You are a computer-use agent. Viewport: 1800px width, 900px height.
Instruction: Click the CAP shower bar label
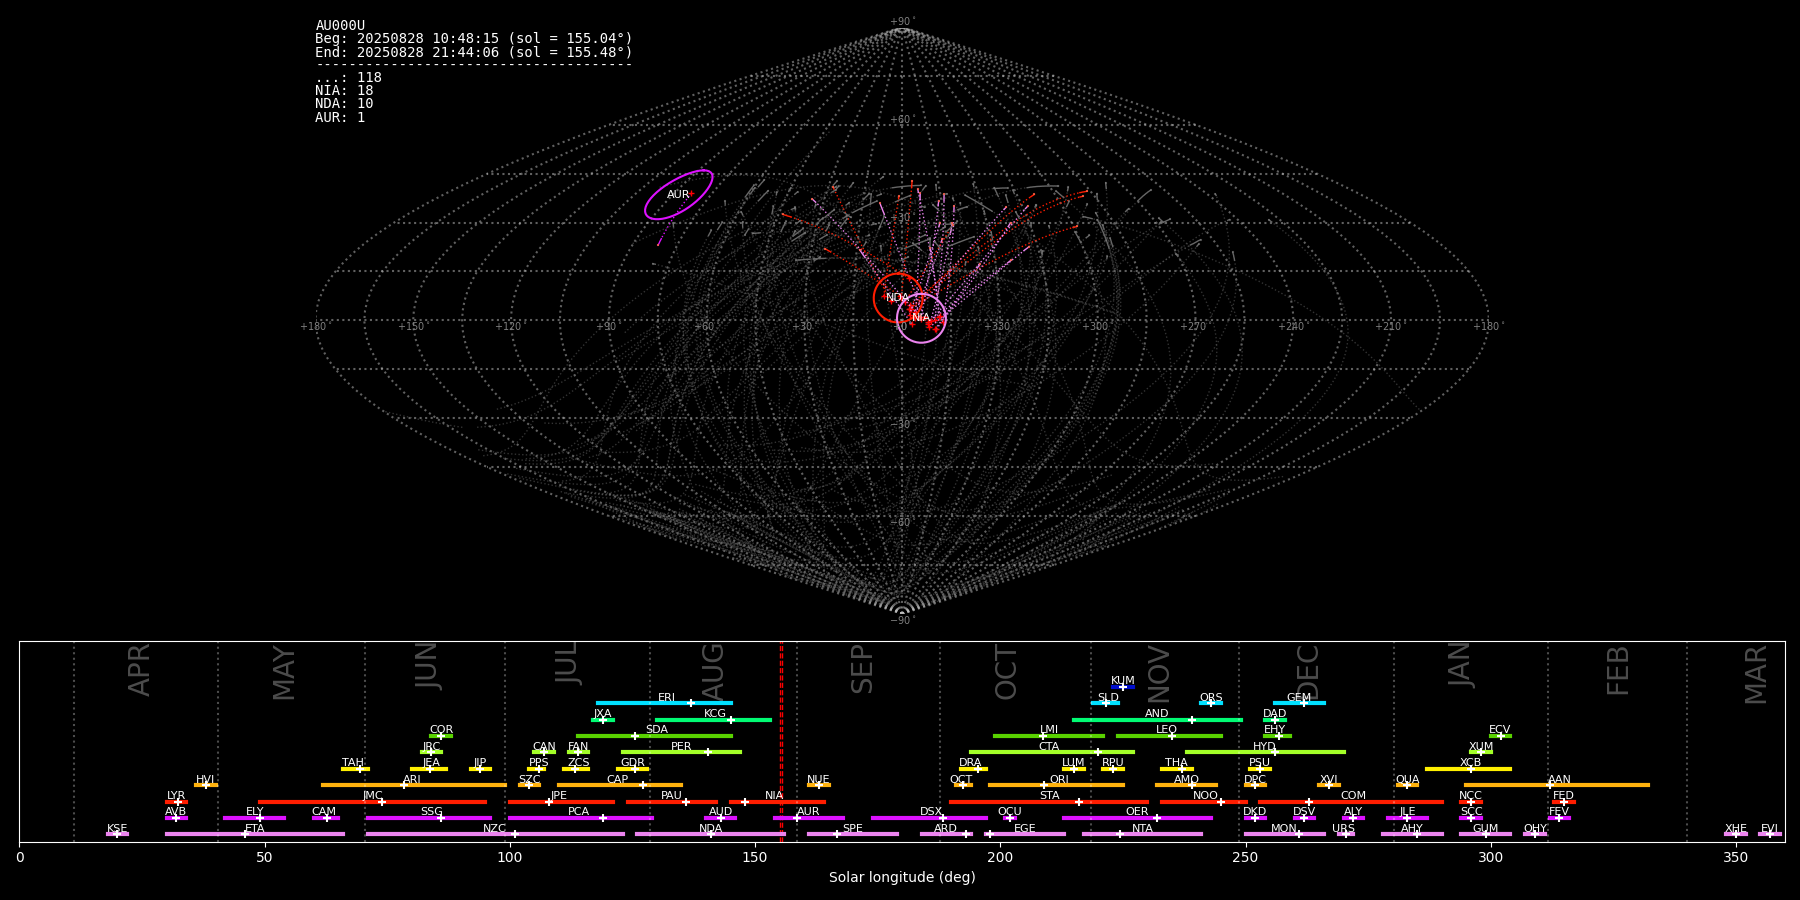pyautogui.click(x=618, y=780)
